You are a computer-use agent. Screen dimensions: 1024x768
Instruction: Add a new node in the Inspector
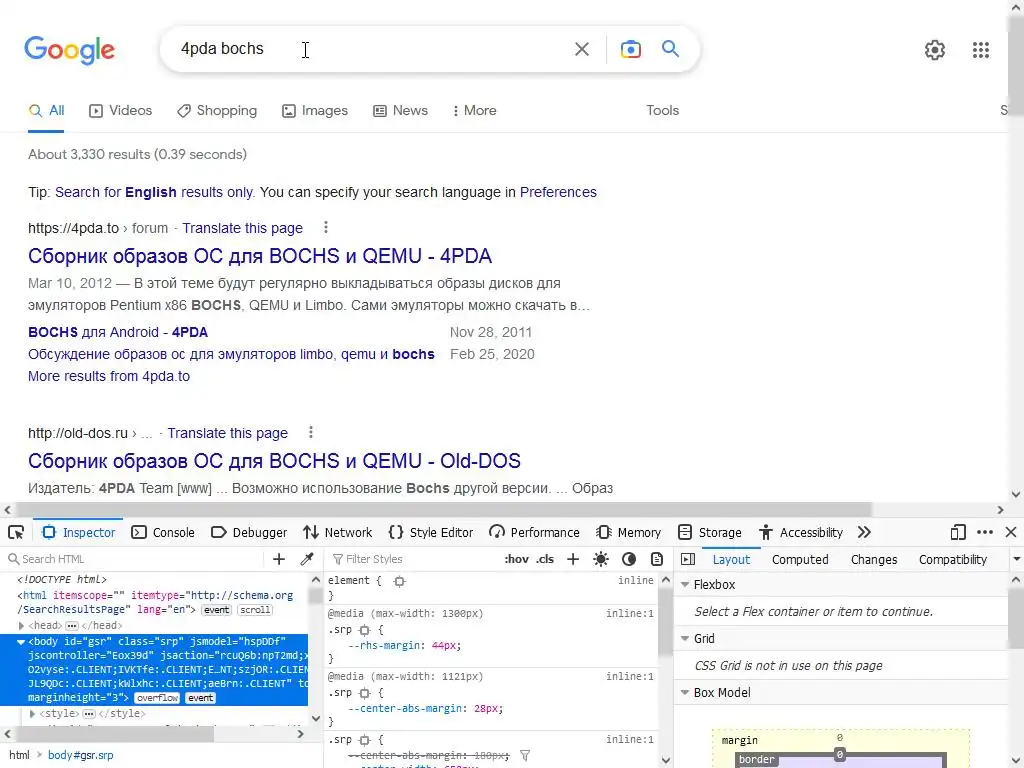[x=279, y=559]
